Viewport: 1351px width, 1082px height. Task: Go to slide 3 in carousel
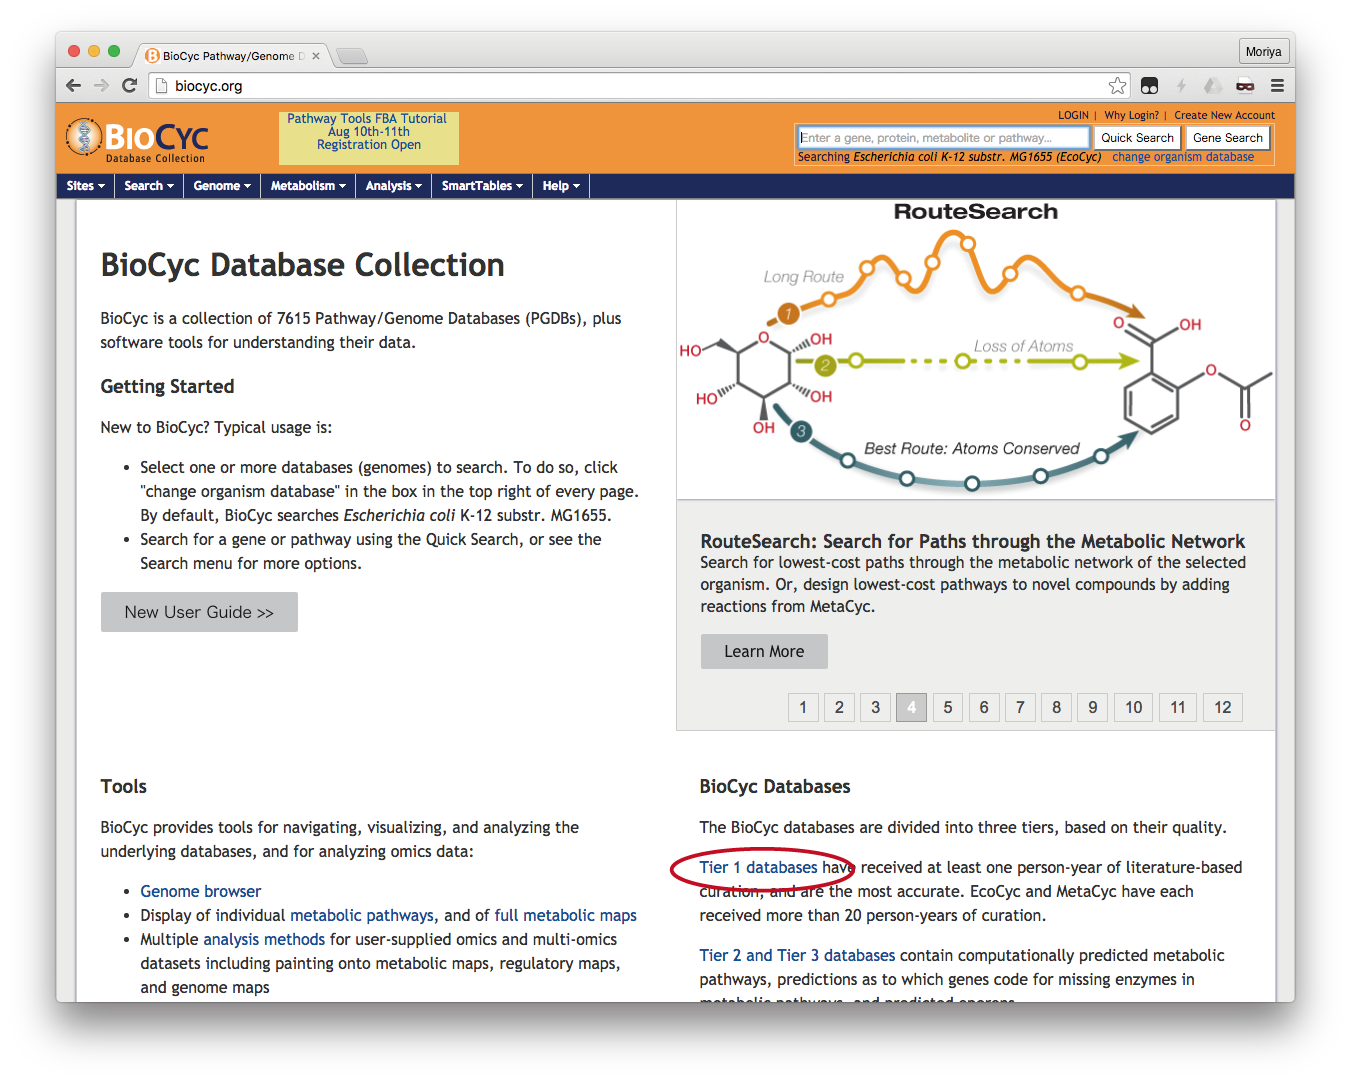(x=875, y=707)
